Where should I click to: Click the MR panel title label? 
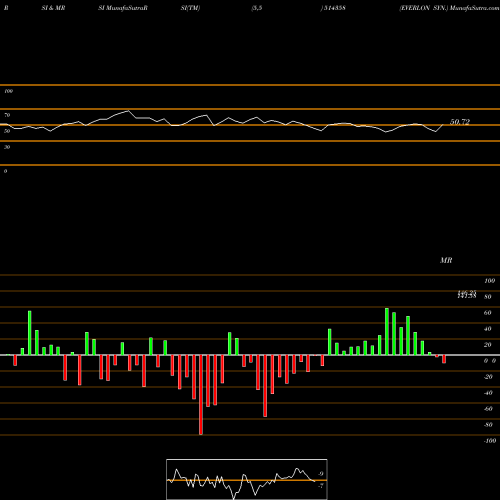click(446, 260)
